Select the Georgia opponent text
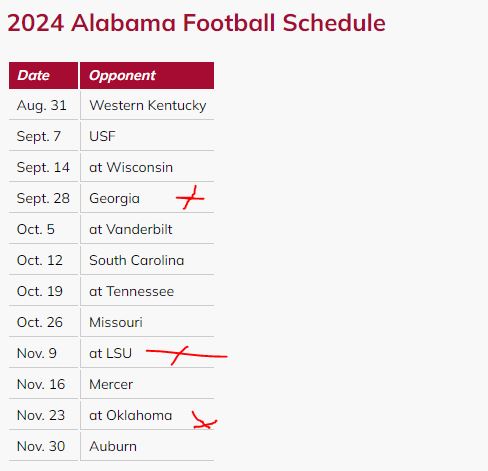The width and height of the screenshot is (488, 471). (114, 199)
